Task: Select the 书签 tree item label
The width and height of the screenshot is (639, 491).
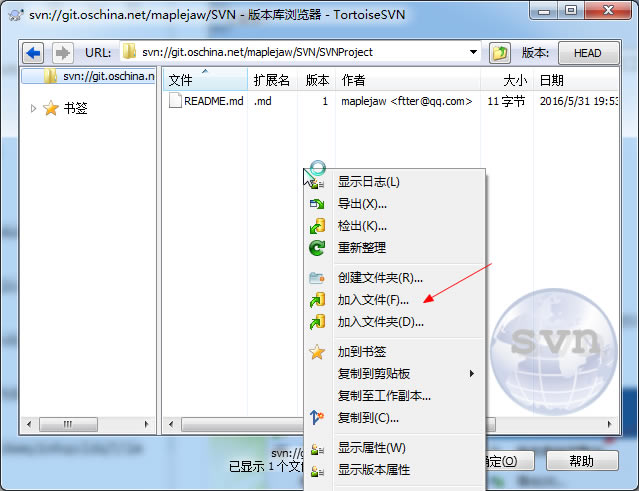Action: tap(76, 108)
